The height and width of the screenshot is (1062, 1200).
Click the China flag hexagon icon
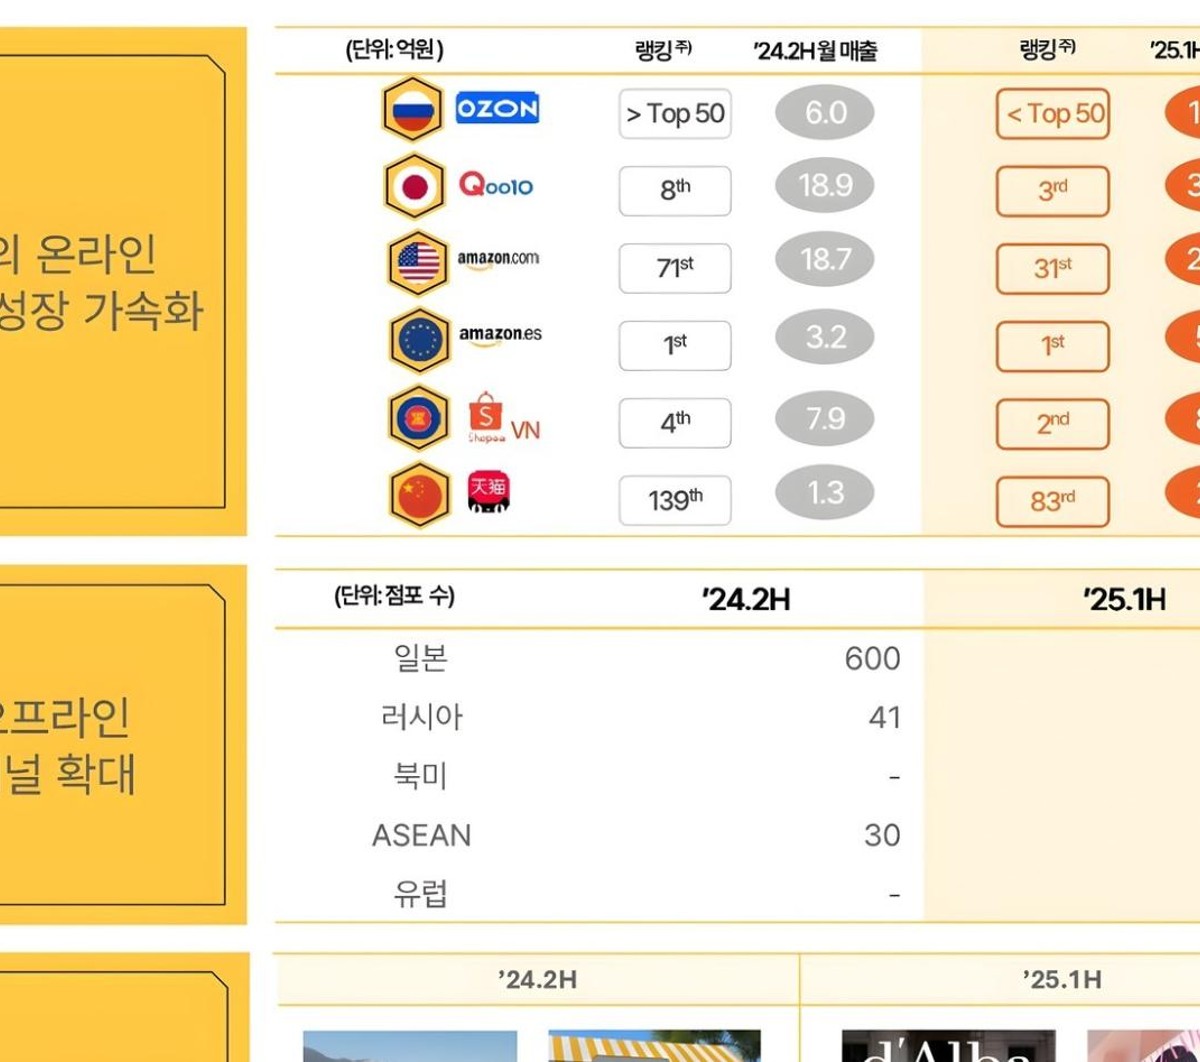point(420,495)
